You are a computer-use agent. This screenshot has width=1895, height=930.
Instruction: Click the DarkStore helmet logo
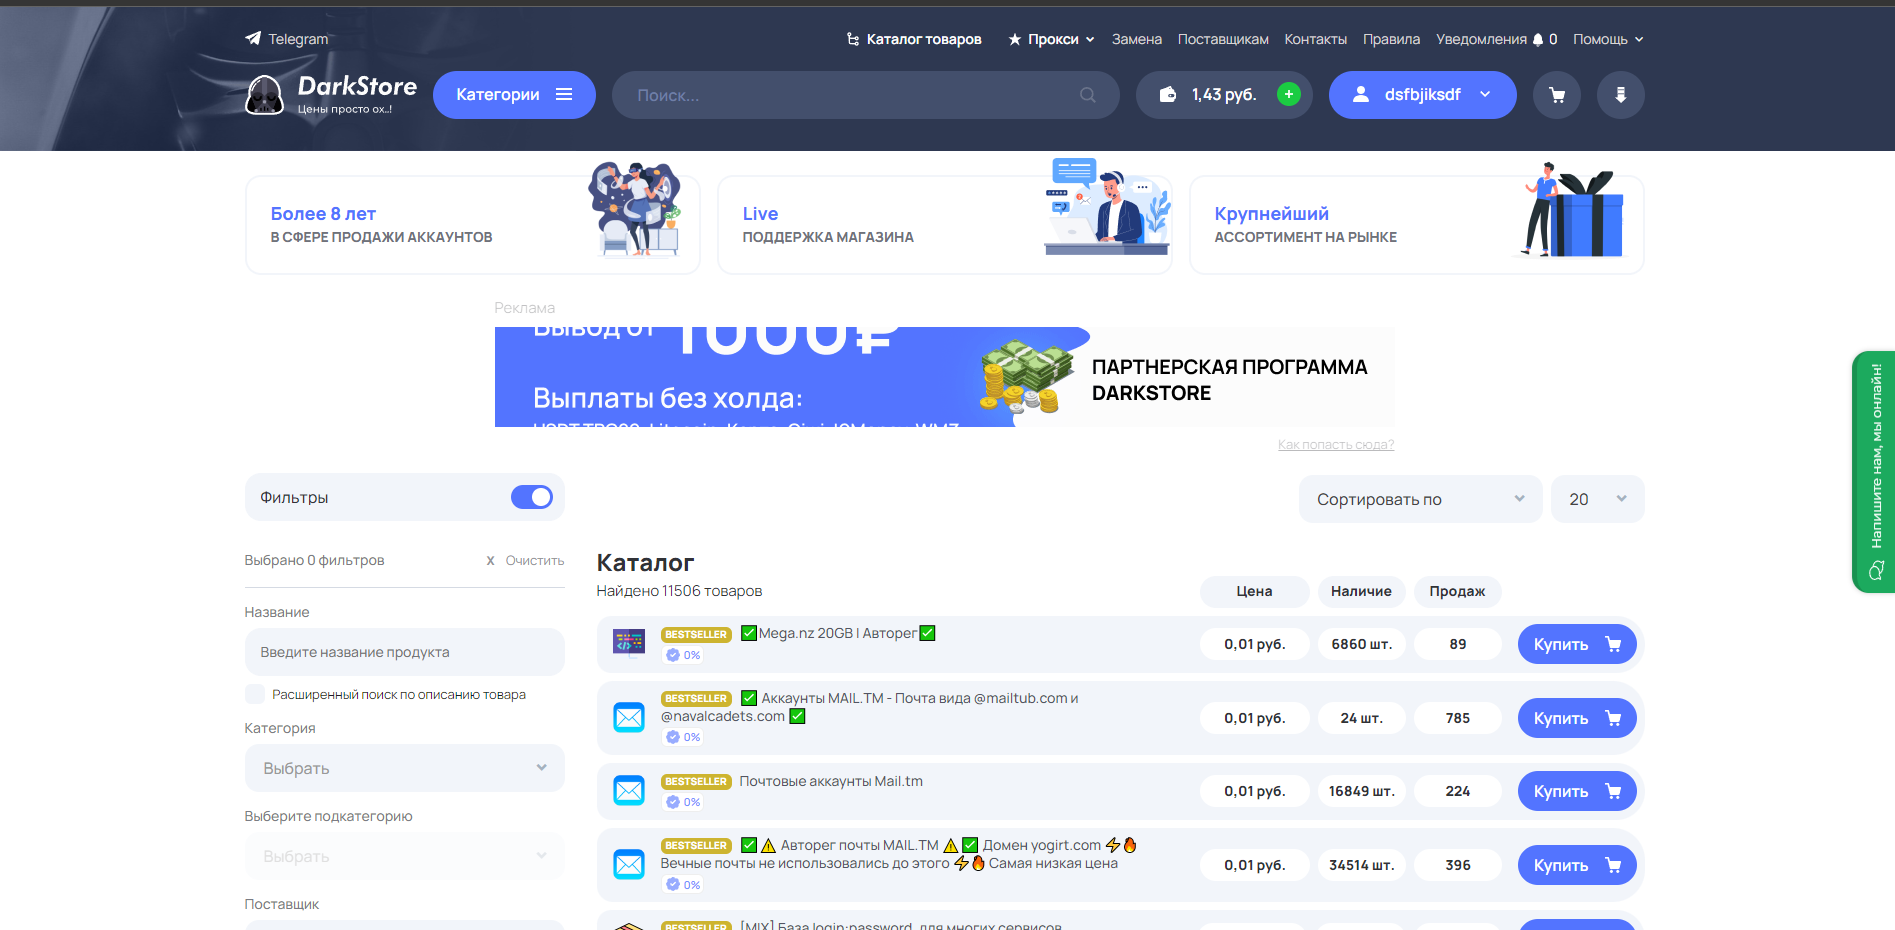click(265, 95)
